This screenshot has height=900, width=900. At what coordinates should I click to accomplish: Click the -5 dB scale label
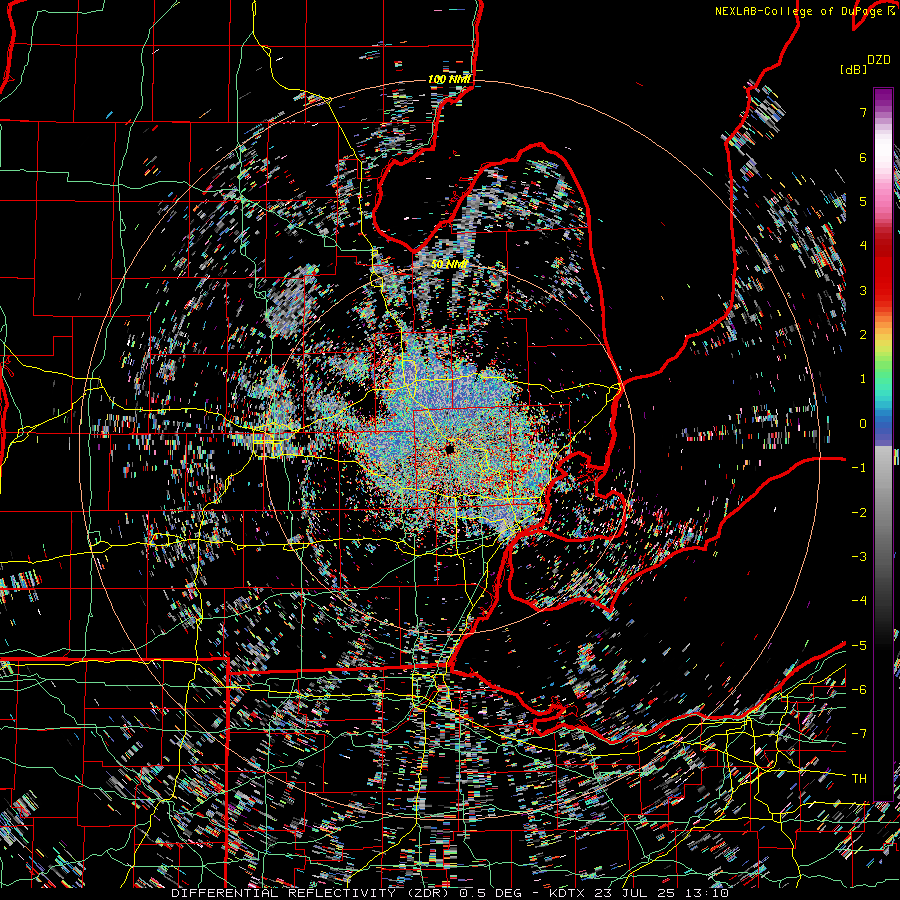(x=859, y=645)
